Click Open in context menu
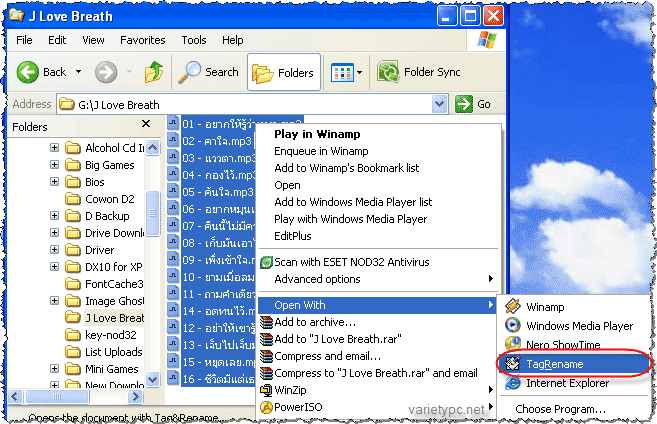657x424 pixels. point(379,185)
